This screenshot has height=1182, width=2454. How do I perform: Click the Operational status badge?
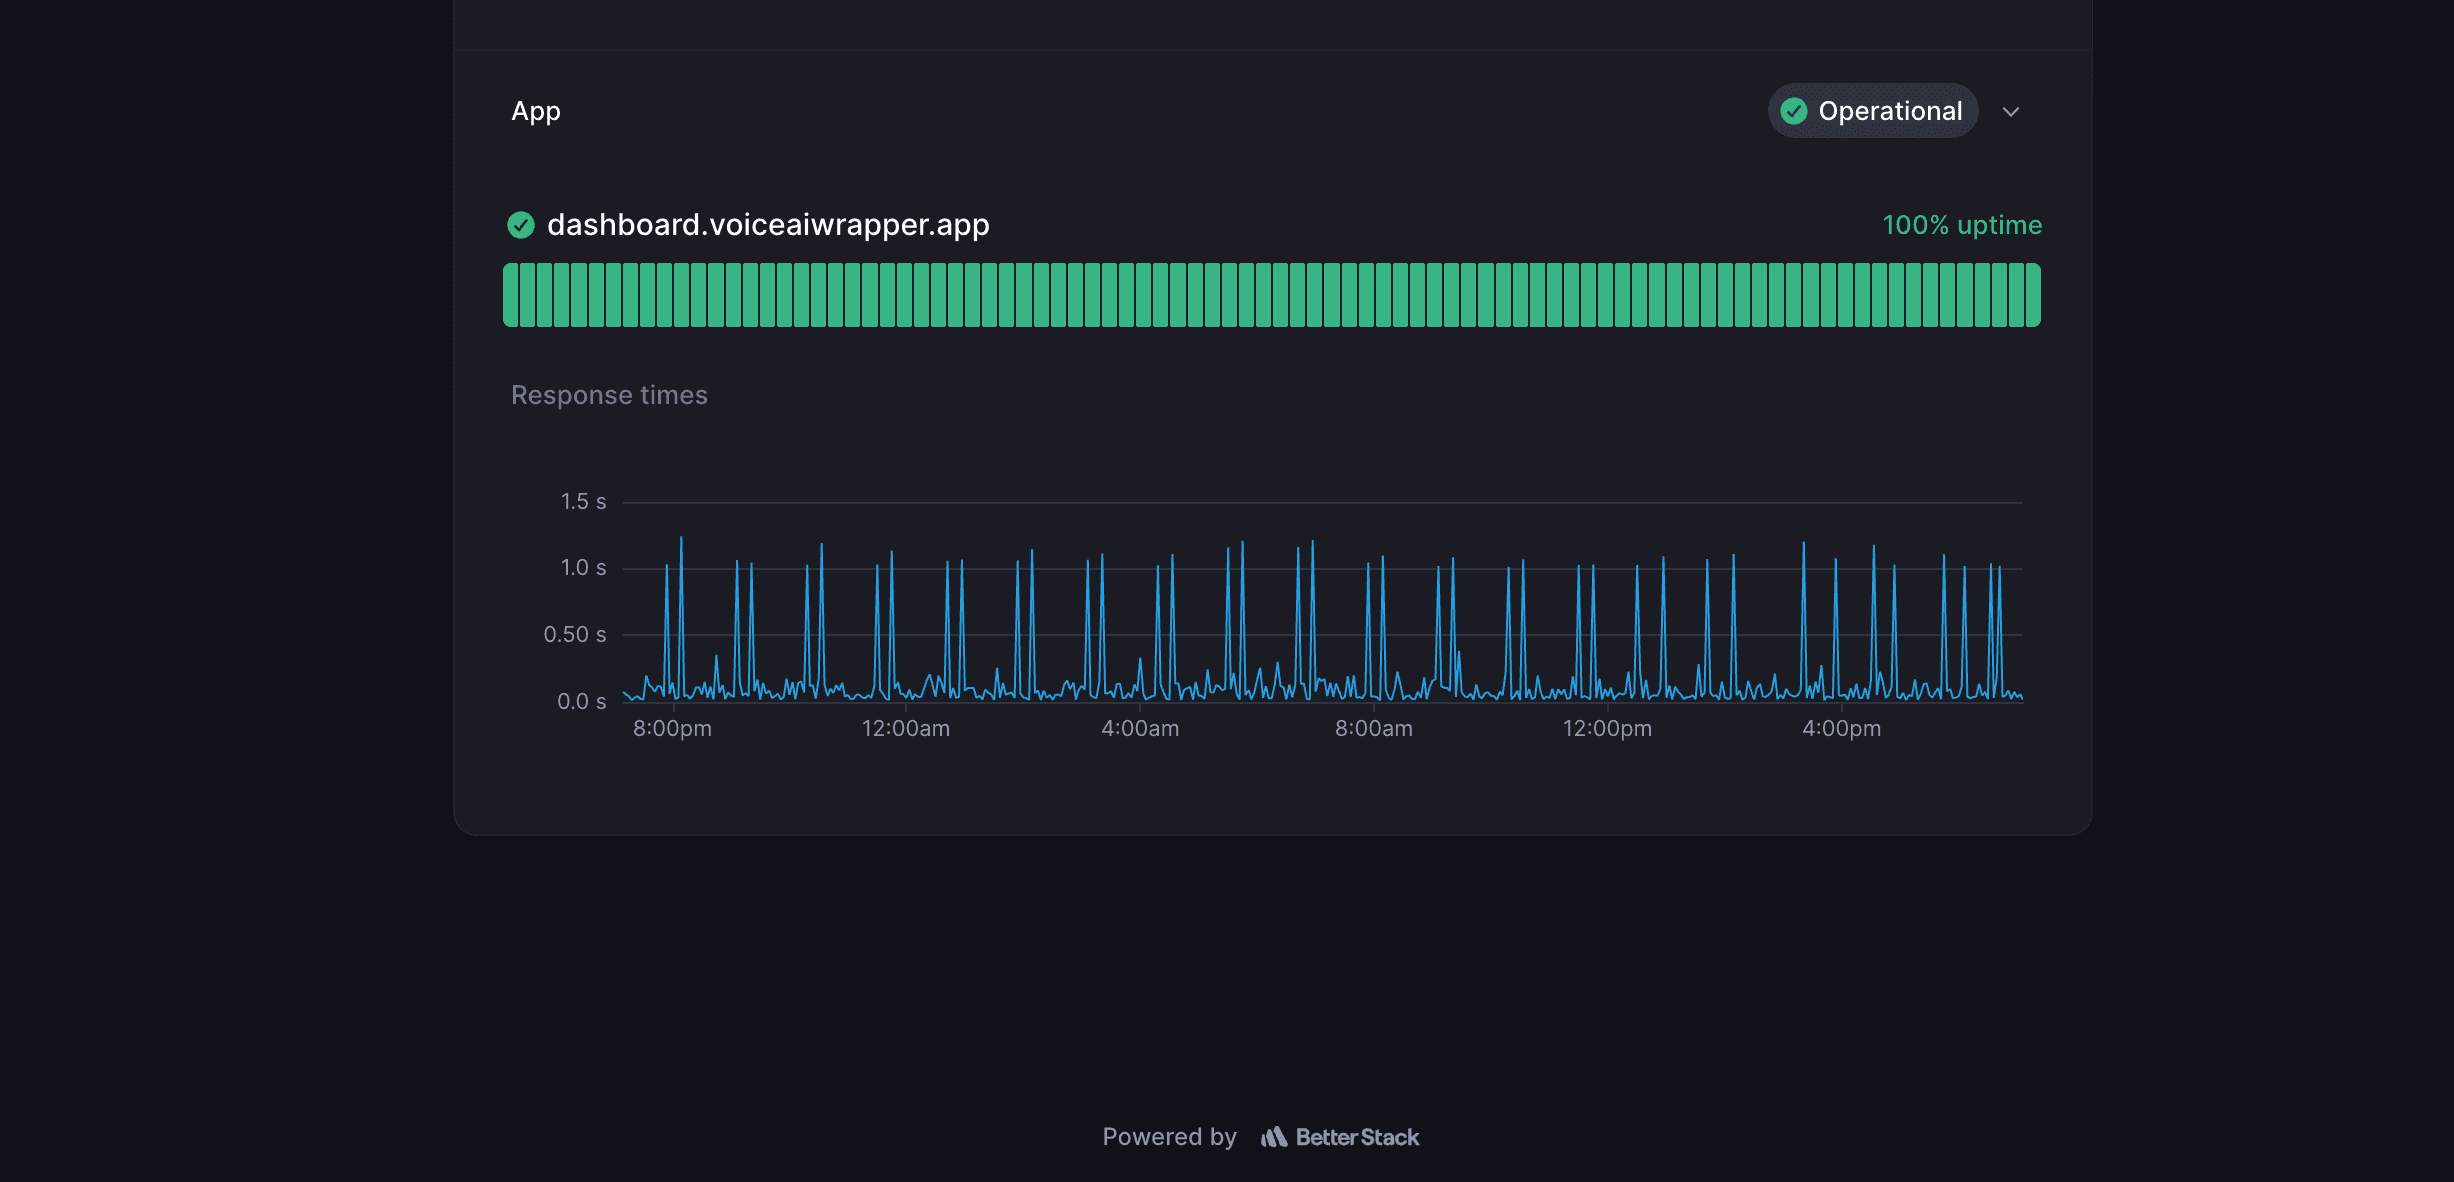point(1872,111)
